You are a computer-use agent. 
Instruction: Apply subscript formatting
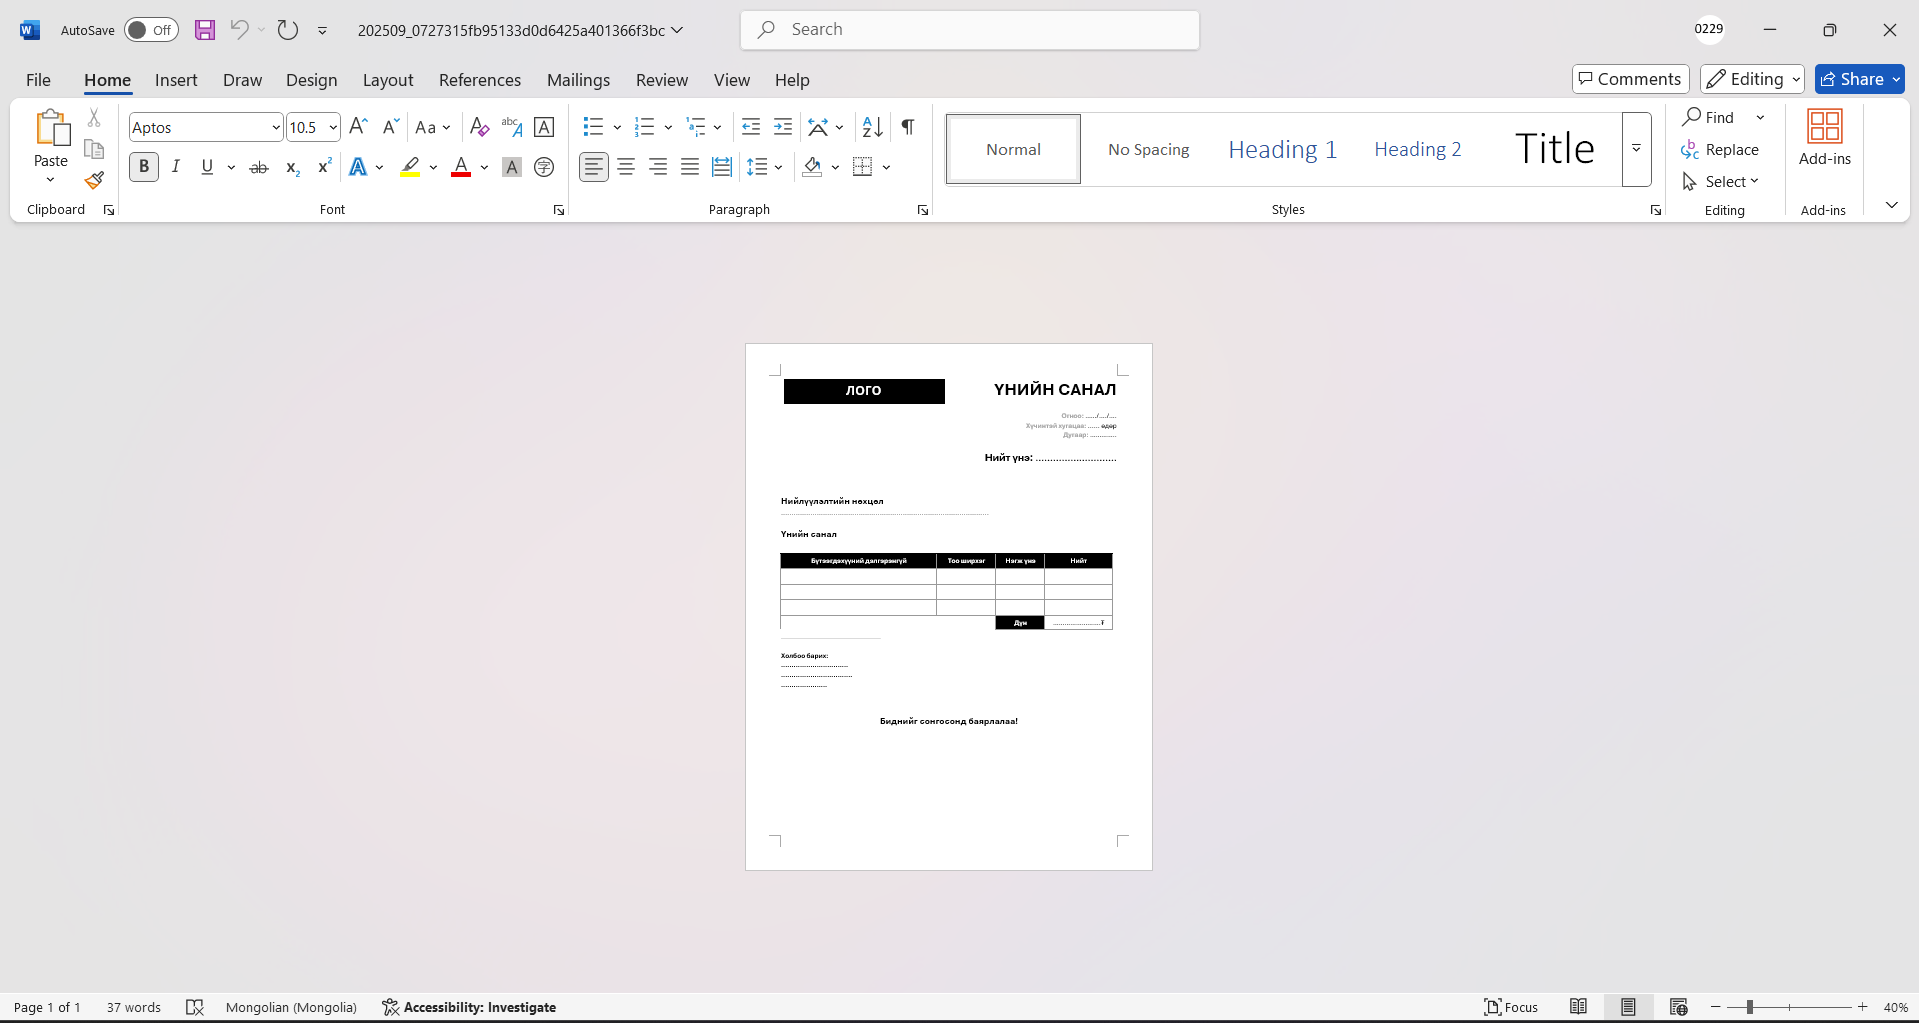coord(292,167)
